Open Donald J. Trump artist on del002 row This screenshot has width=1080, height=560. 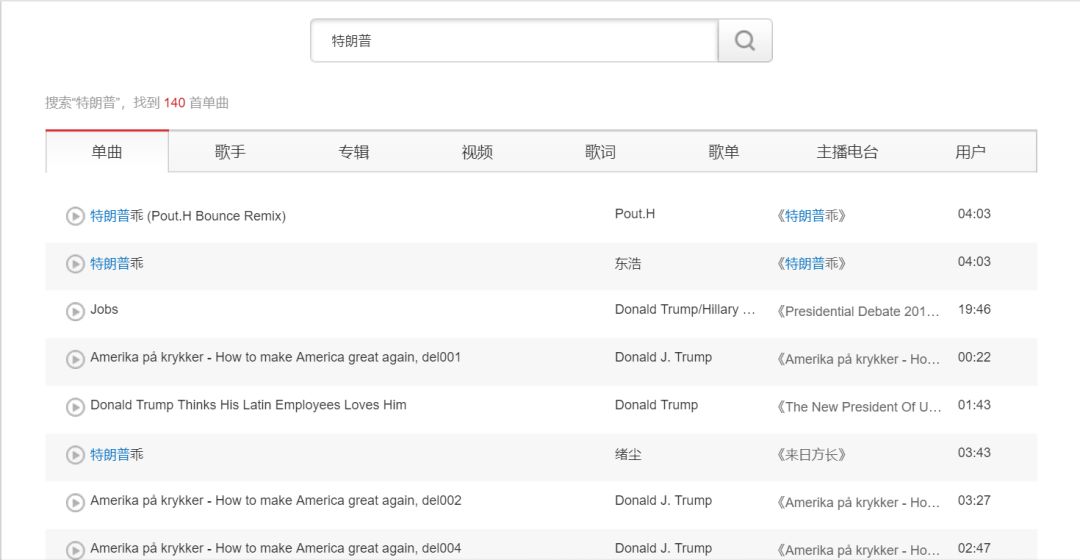pyautogui.click(x=663, y=500)
